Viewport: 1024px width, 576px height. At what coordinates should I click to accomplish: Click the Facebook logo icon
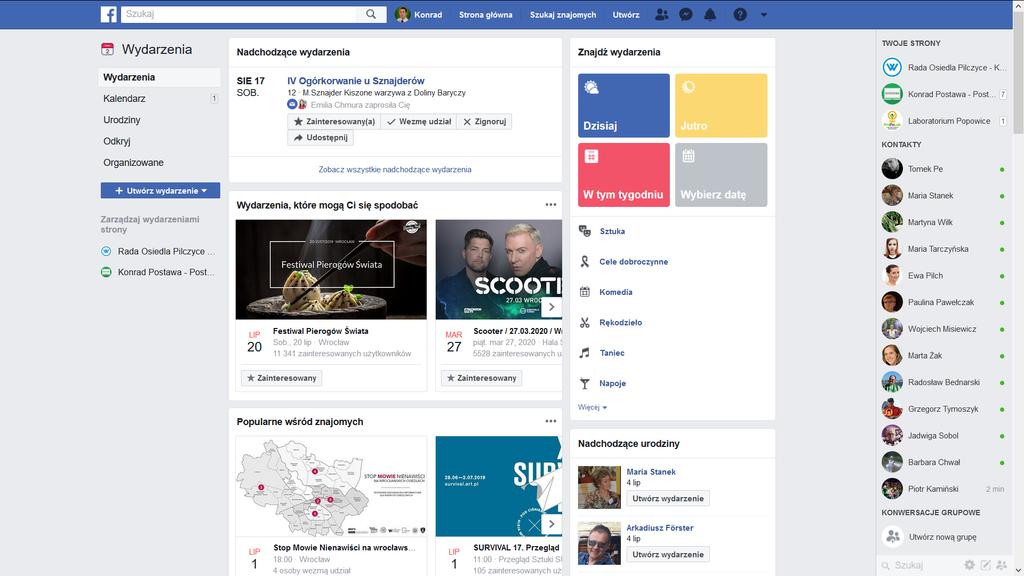point(108,14)
